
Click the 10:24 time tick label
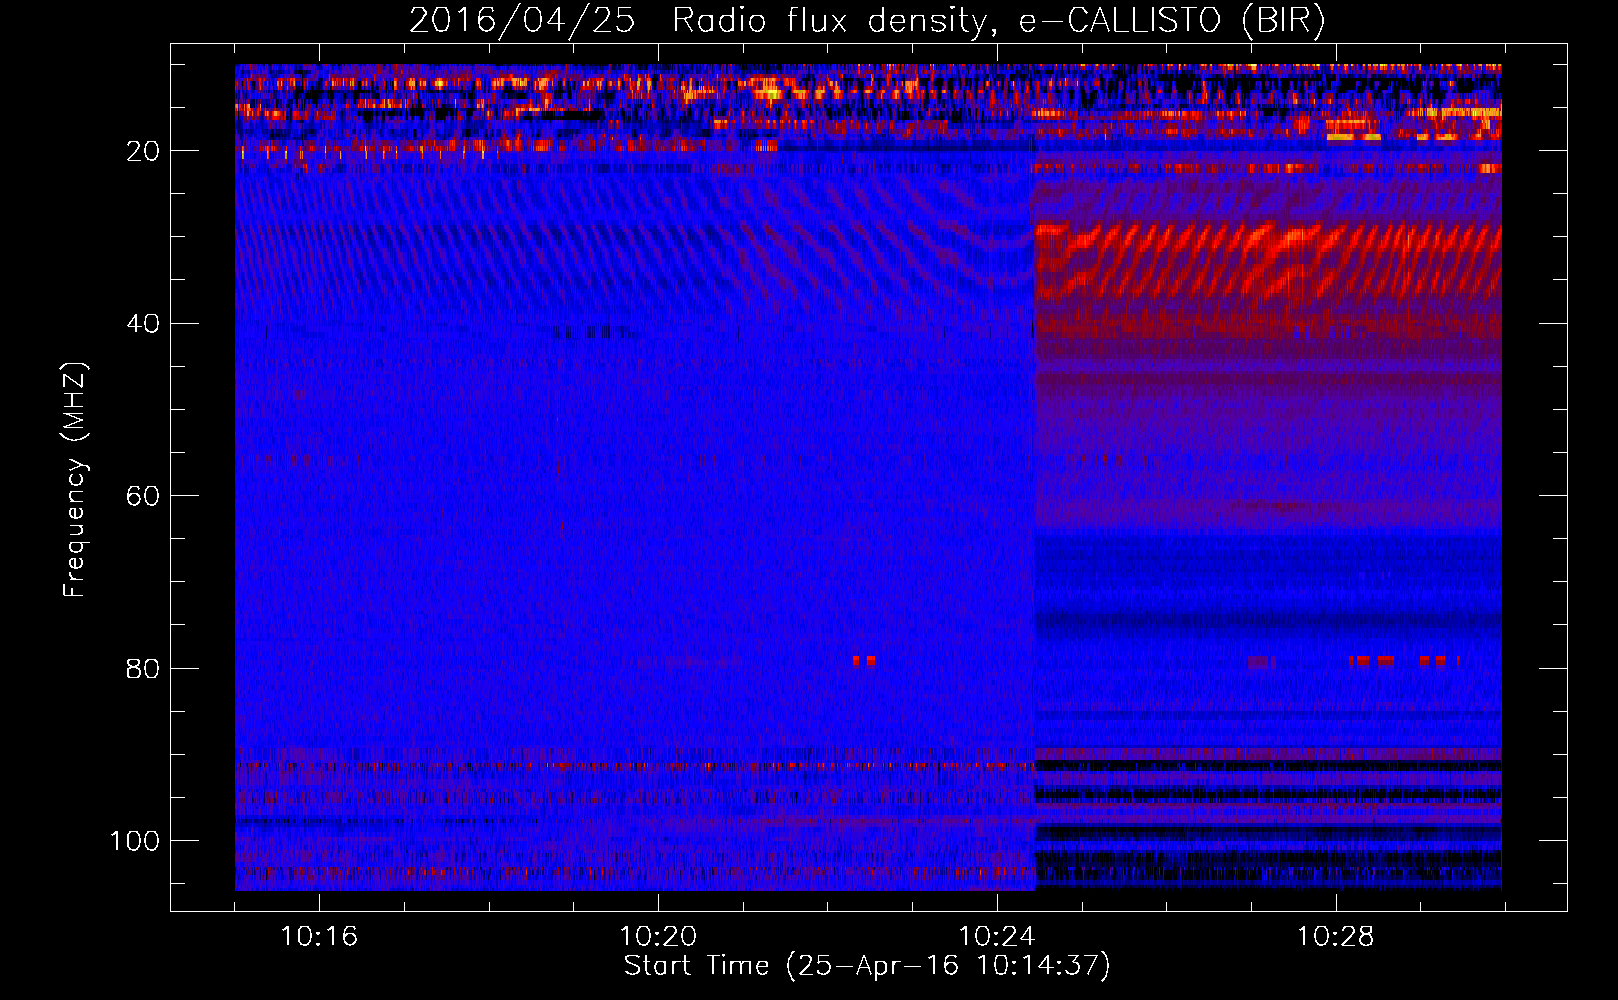(997, 936)
